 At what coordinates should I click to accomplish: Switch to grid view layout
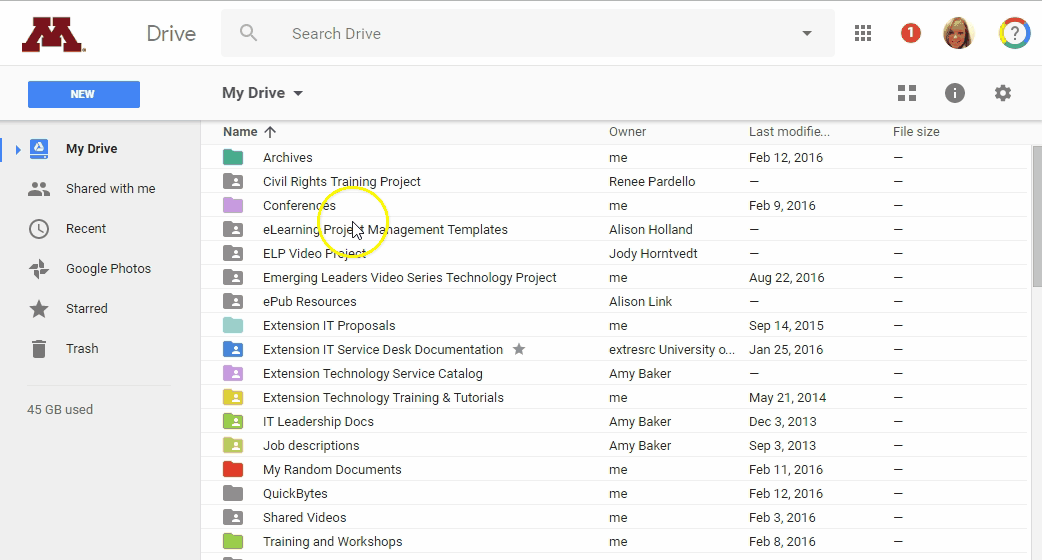907,93
